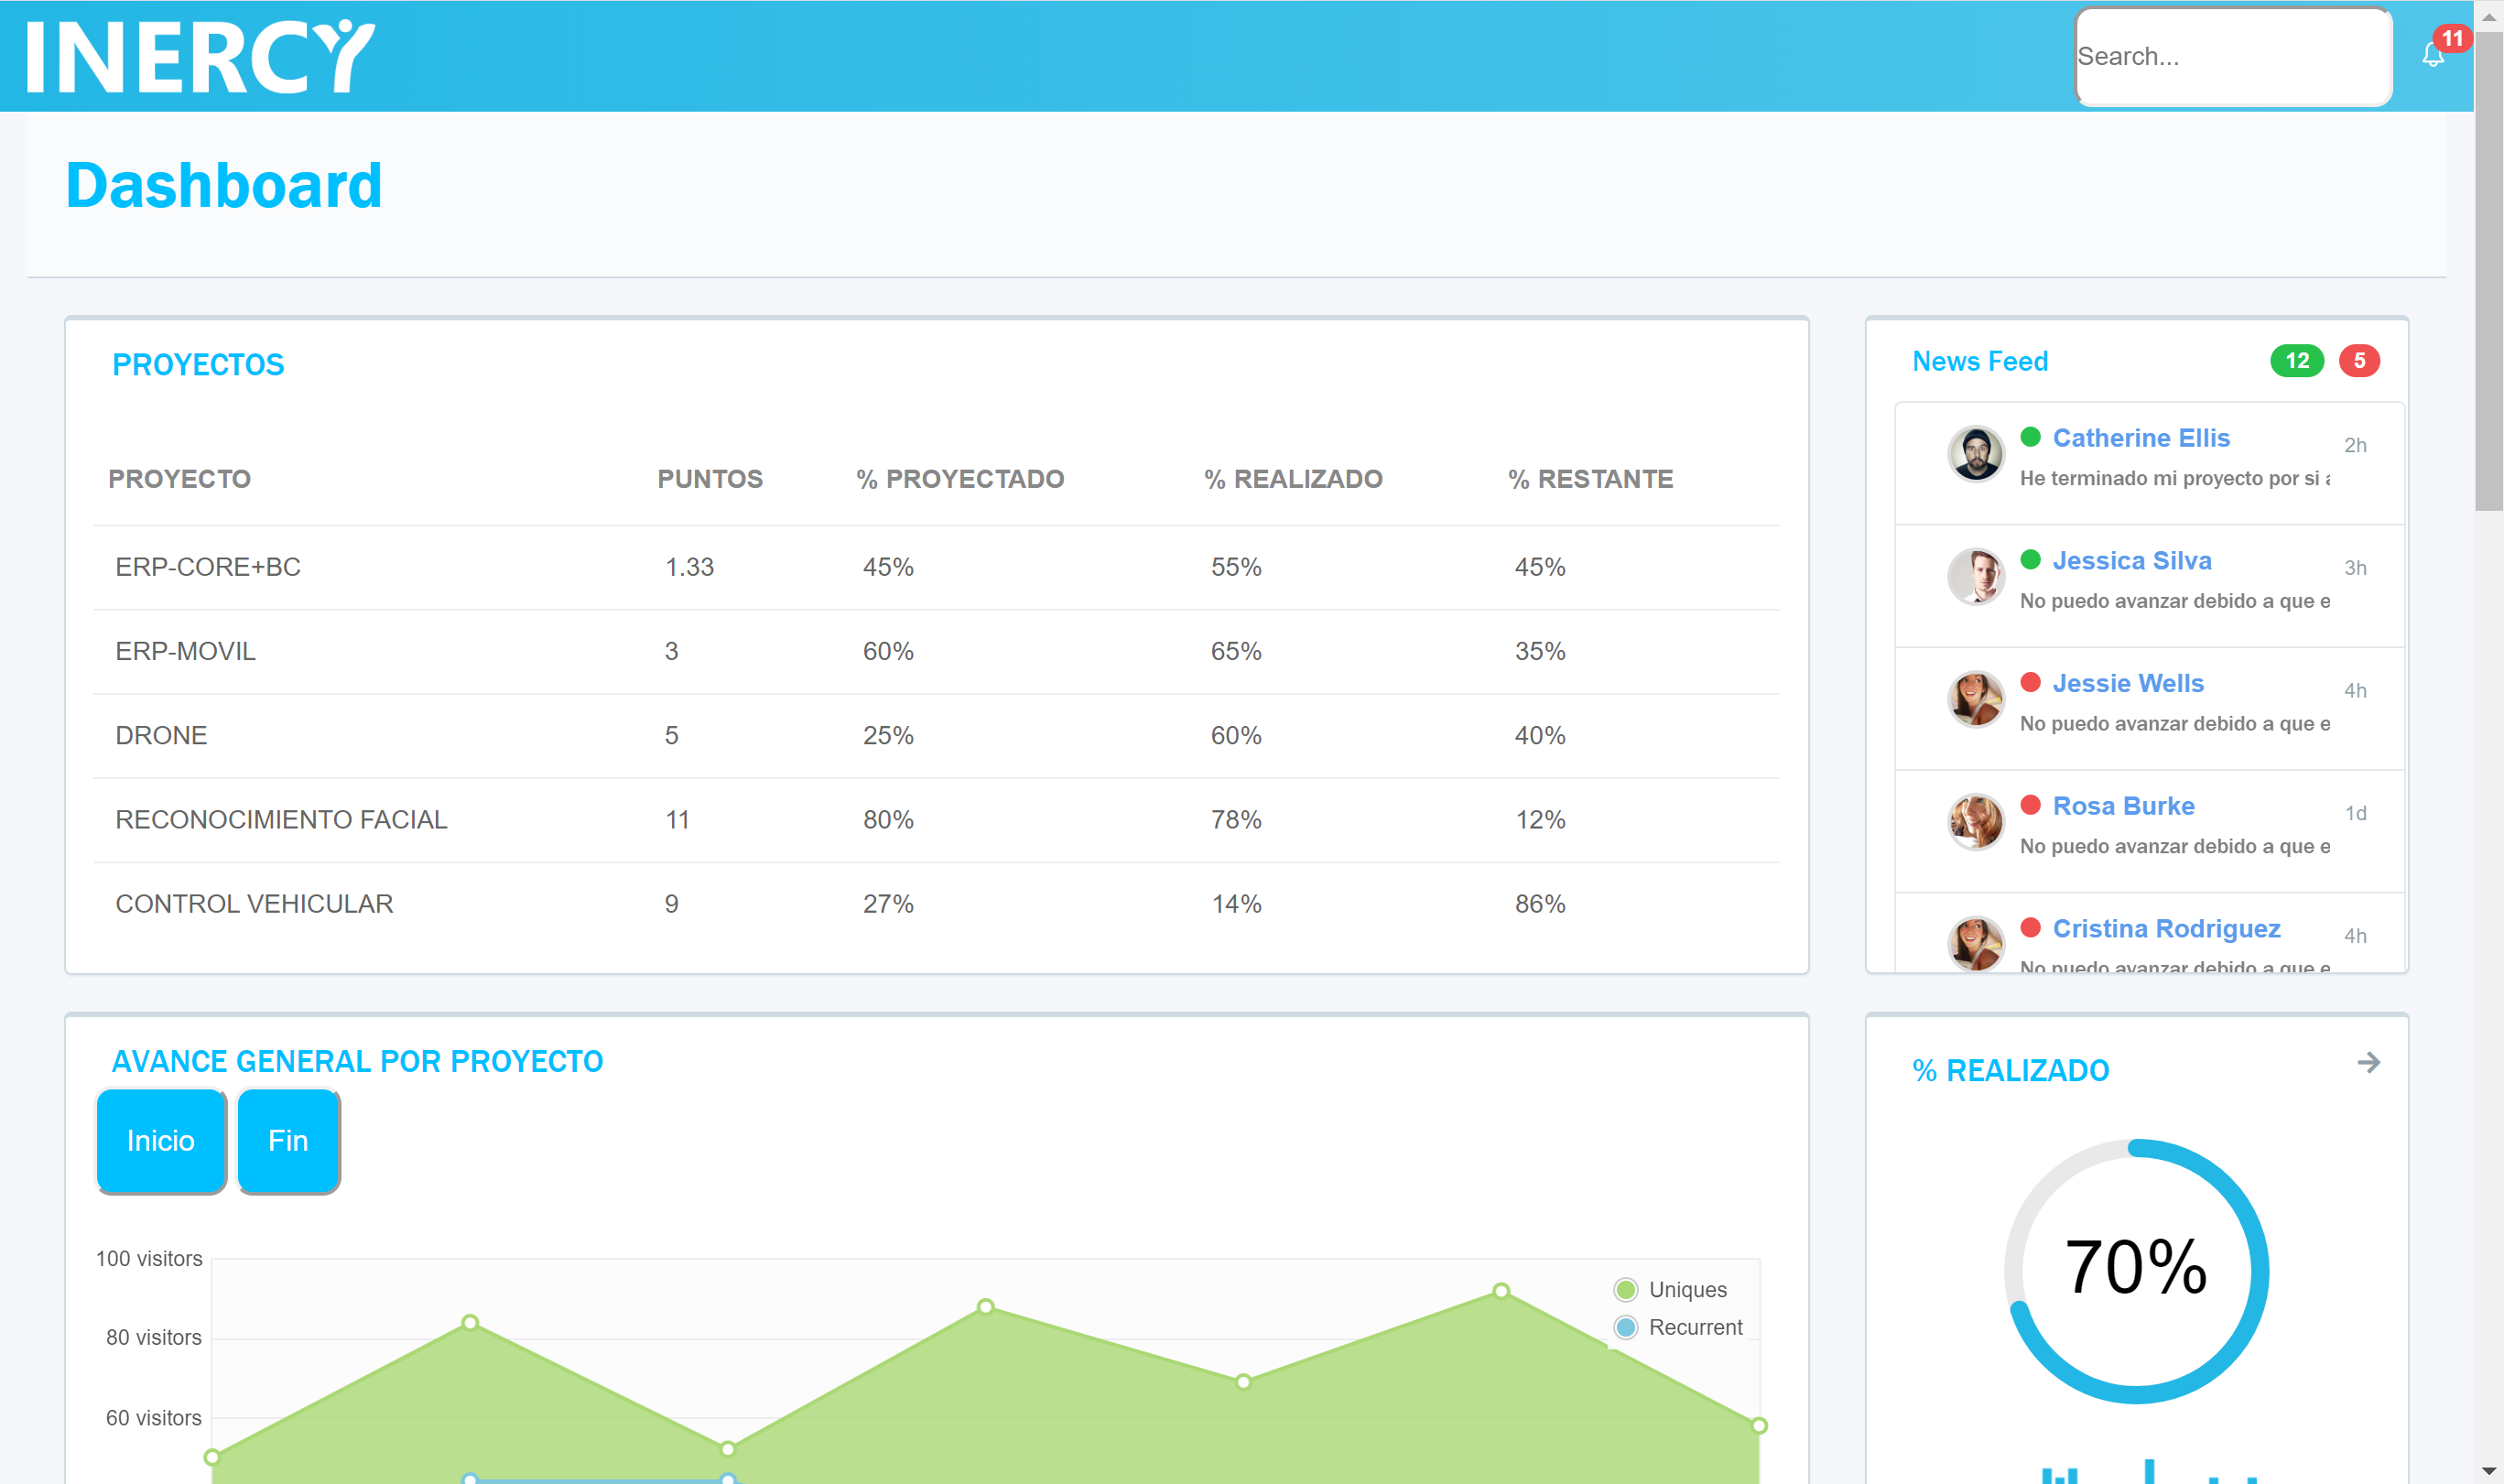This screenshot has width=2504, height=1484.
Task: Click the 70% circular progress indicator
Action: [2136, 1270]
